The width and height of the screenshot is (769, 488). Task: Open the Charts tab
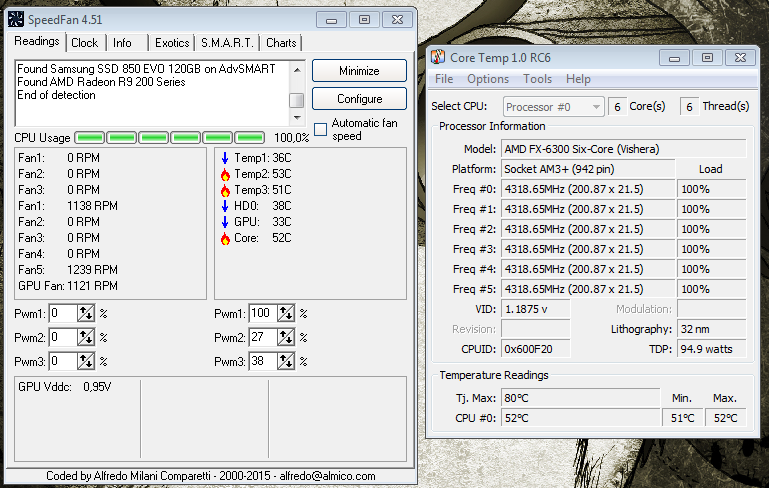[x=281, y=43]
